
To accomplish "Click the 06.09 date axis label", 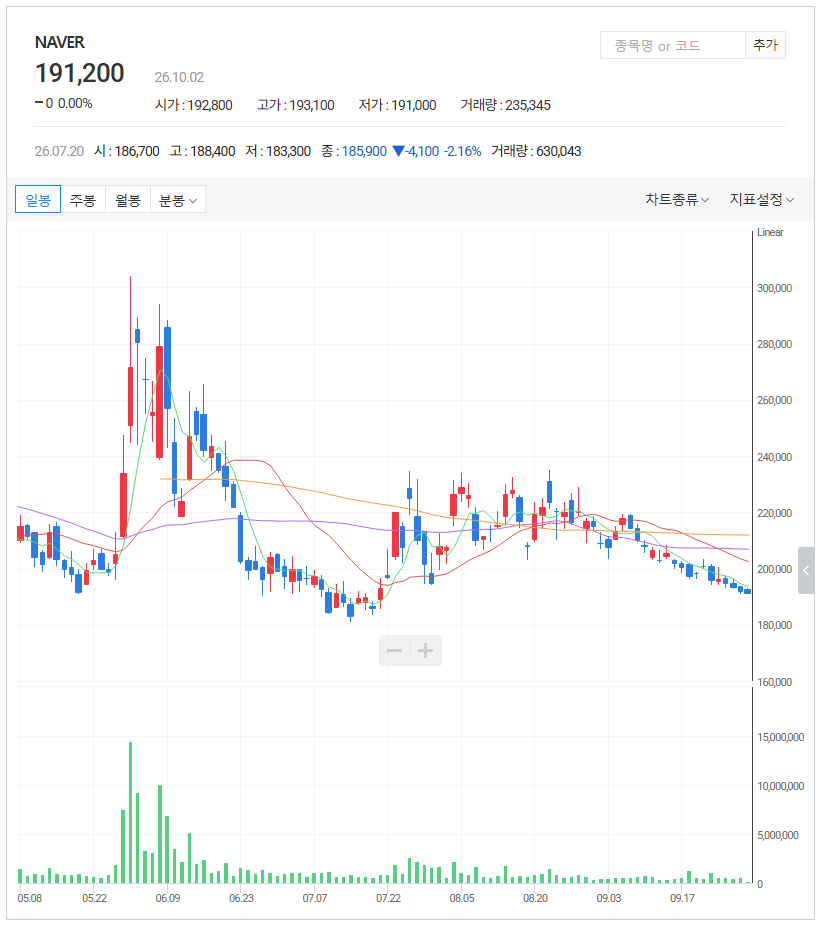I will click(168, 898).
